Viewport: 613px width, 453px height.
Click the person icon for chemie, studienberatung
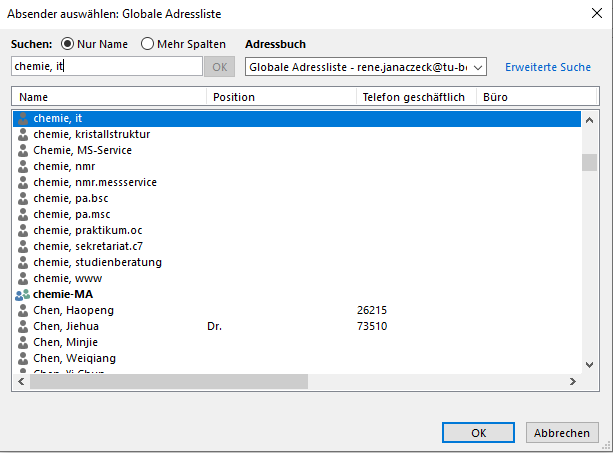click(x=23, y=262)
